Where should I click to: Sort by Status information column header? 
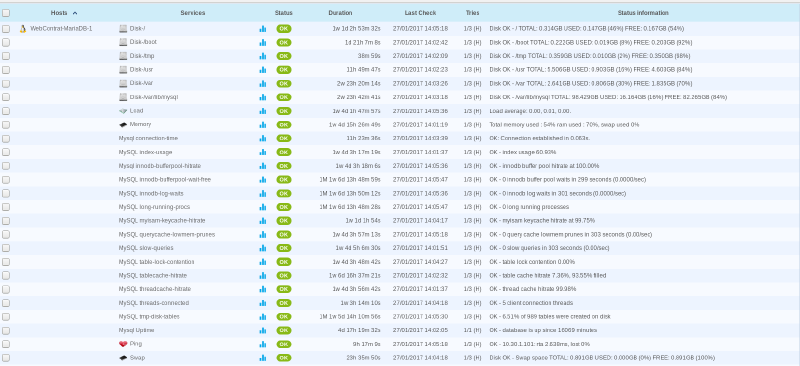click(x=643, y=13)
